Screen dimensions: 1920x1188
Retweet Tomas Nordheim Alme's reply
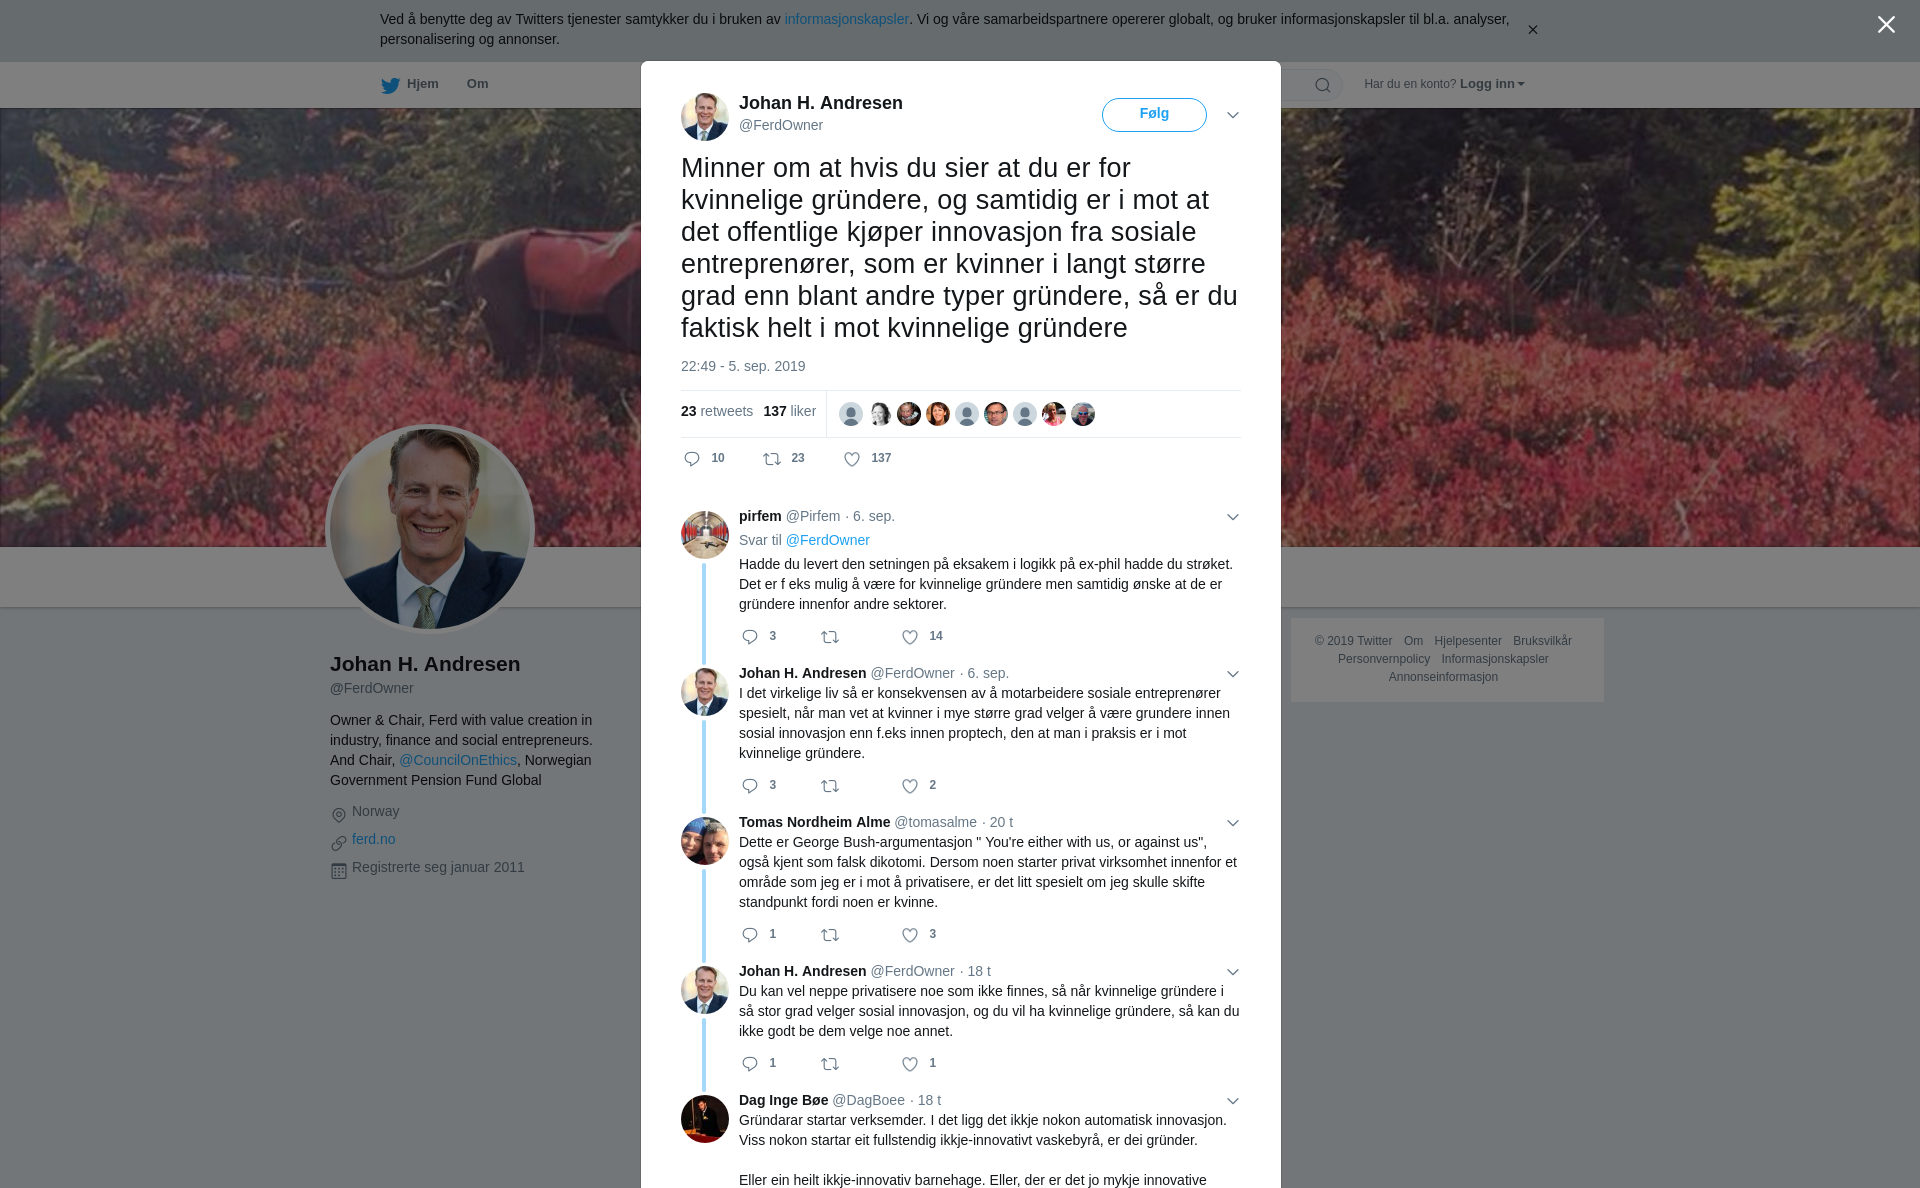[830, 935]
